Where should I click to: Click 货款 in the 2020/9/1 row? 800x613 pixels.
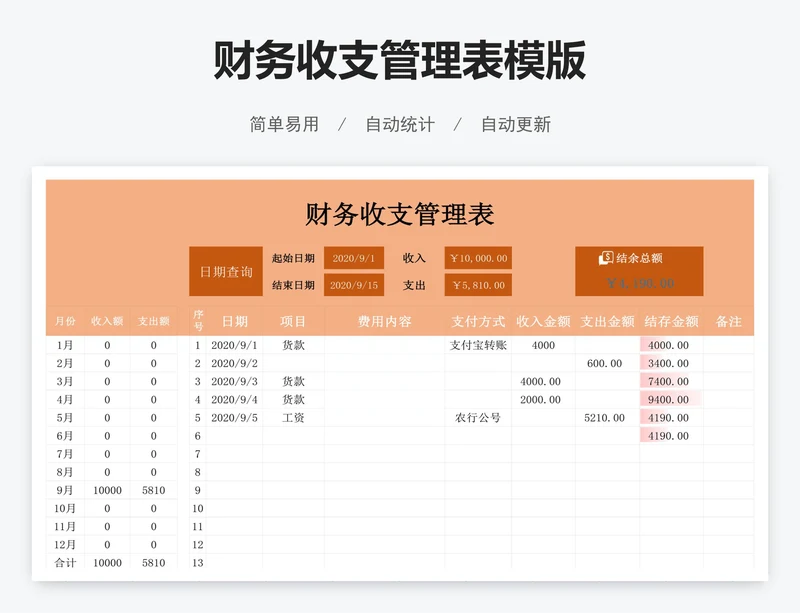293,346
